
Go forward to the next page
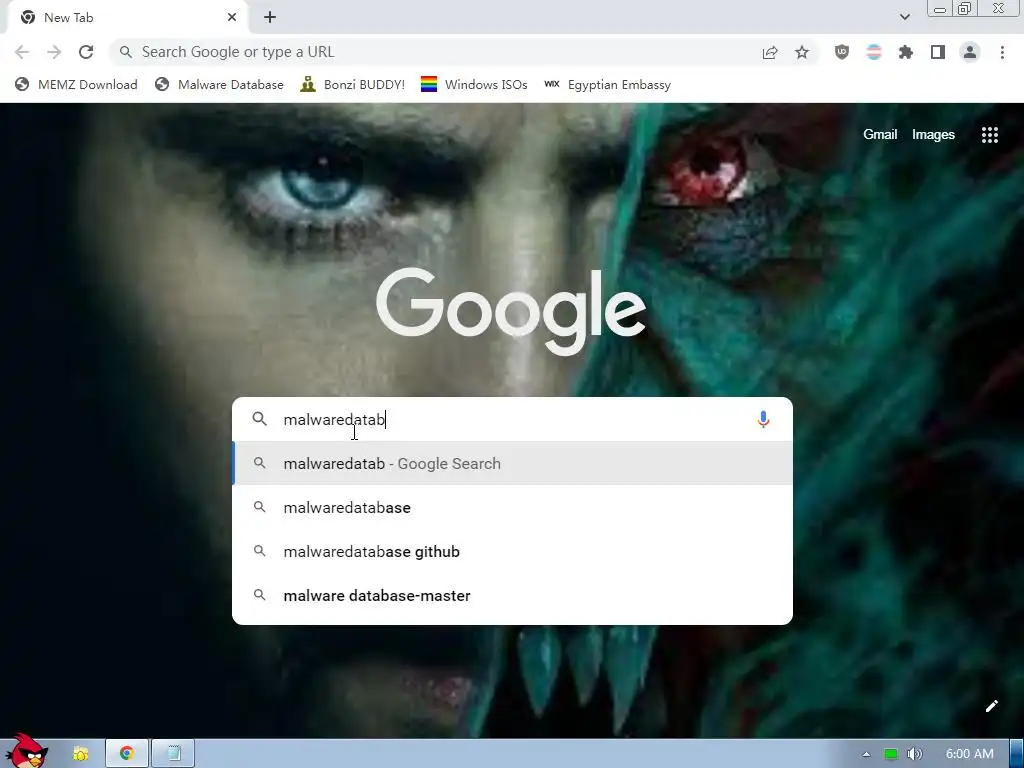click(54, 52)
